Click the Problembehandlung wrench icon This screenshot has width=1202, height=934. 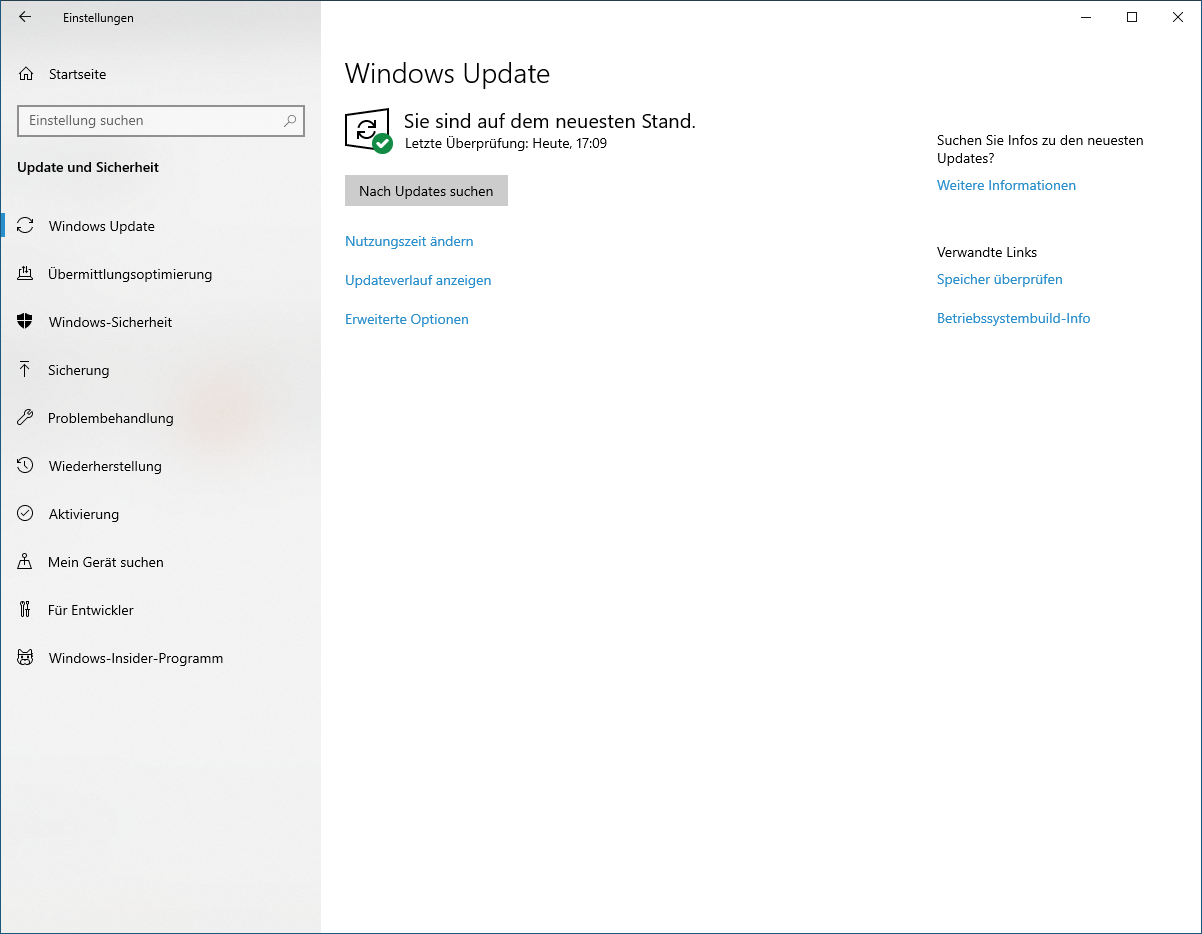pyautogui.click(x=26, y=418)
